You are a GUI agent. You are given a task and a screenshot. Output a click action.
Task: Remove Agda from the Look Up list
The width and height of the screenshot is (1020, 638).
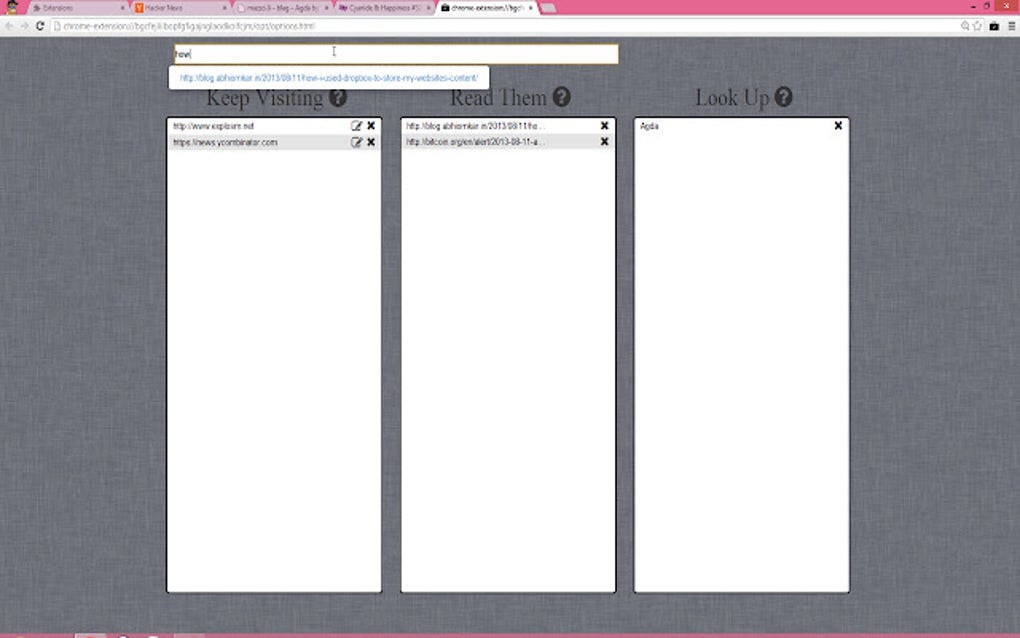coord(837,126)
